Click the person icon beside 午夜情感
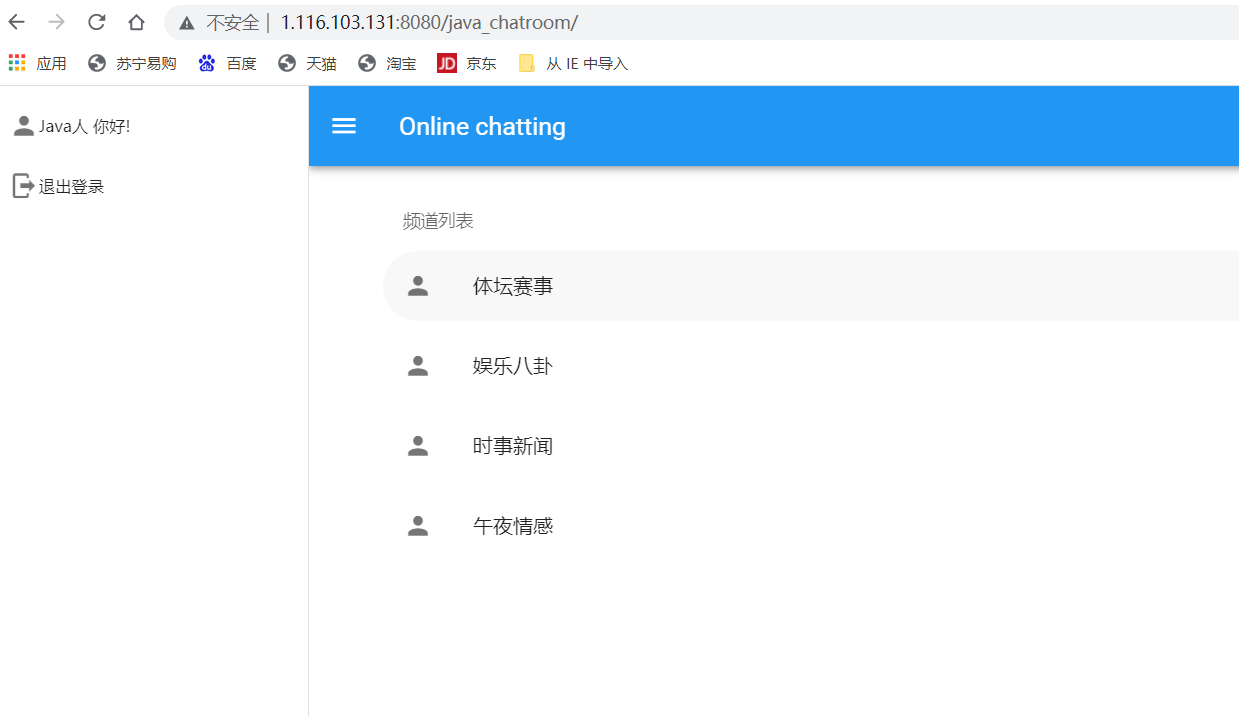 click(x=417, y=525)
